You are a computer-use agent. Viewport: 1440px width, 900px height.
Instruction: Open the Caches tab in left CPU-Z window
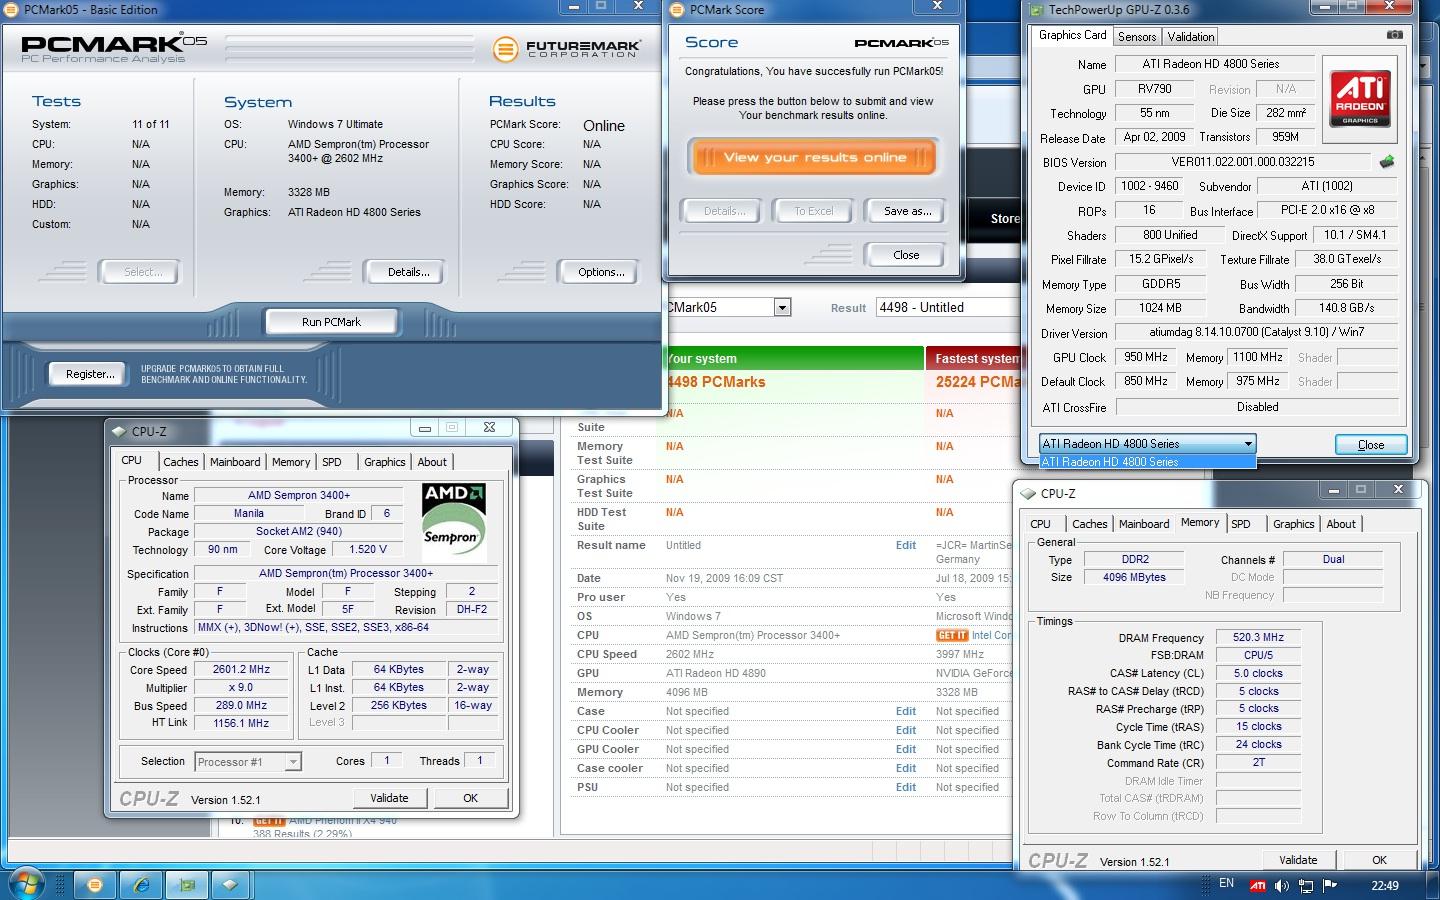(x=181, y=462)
